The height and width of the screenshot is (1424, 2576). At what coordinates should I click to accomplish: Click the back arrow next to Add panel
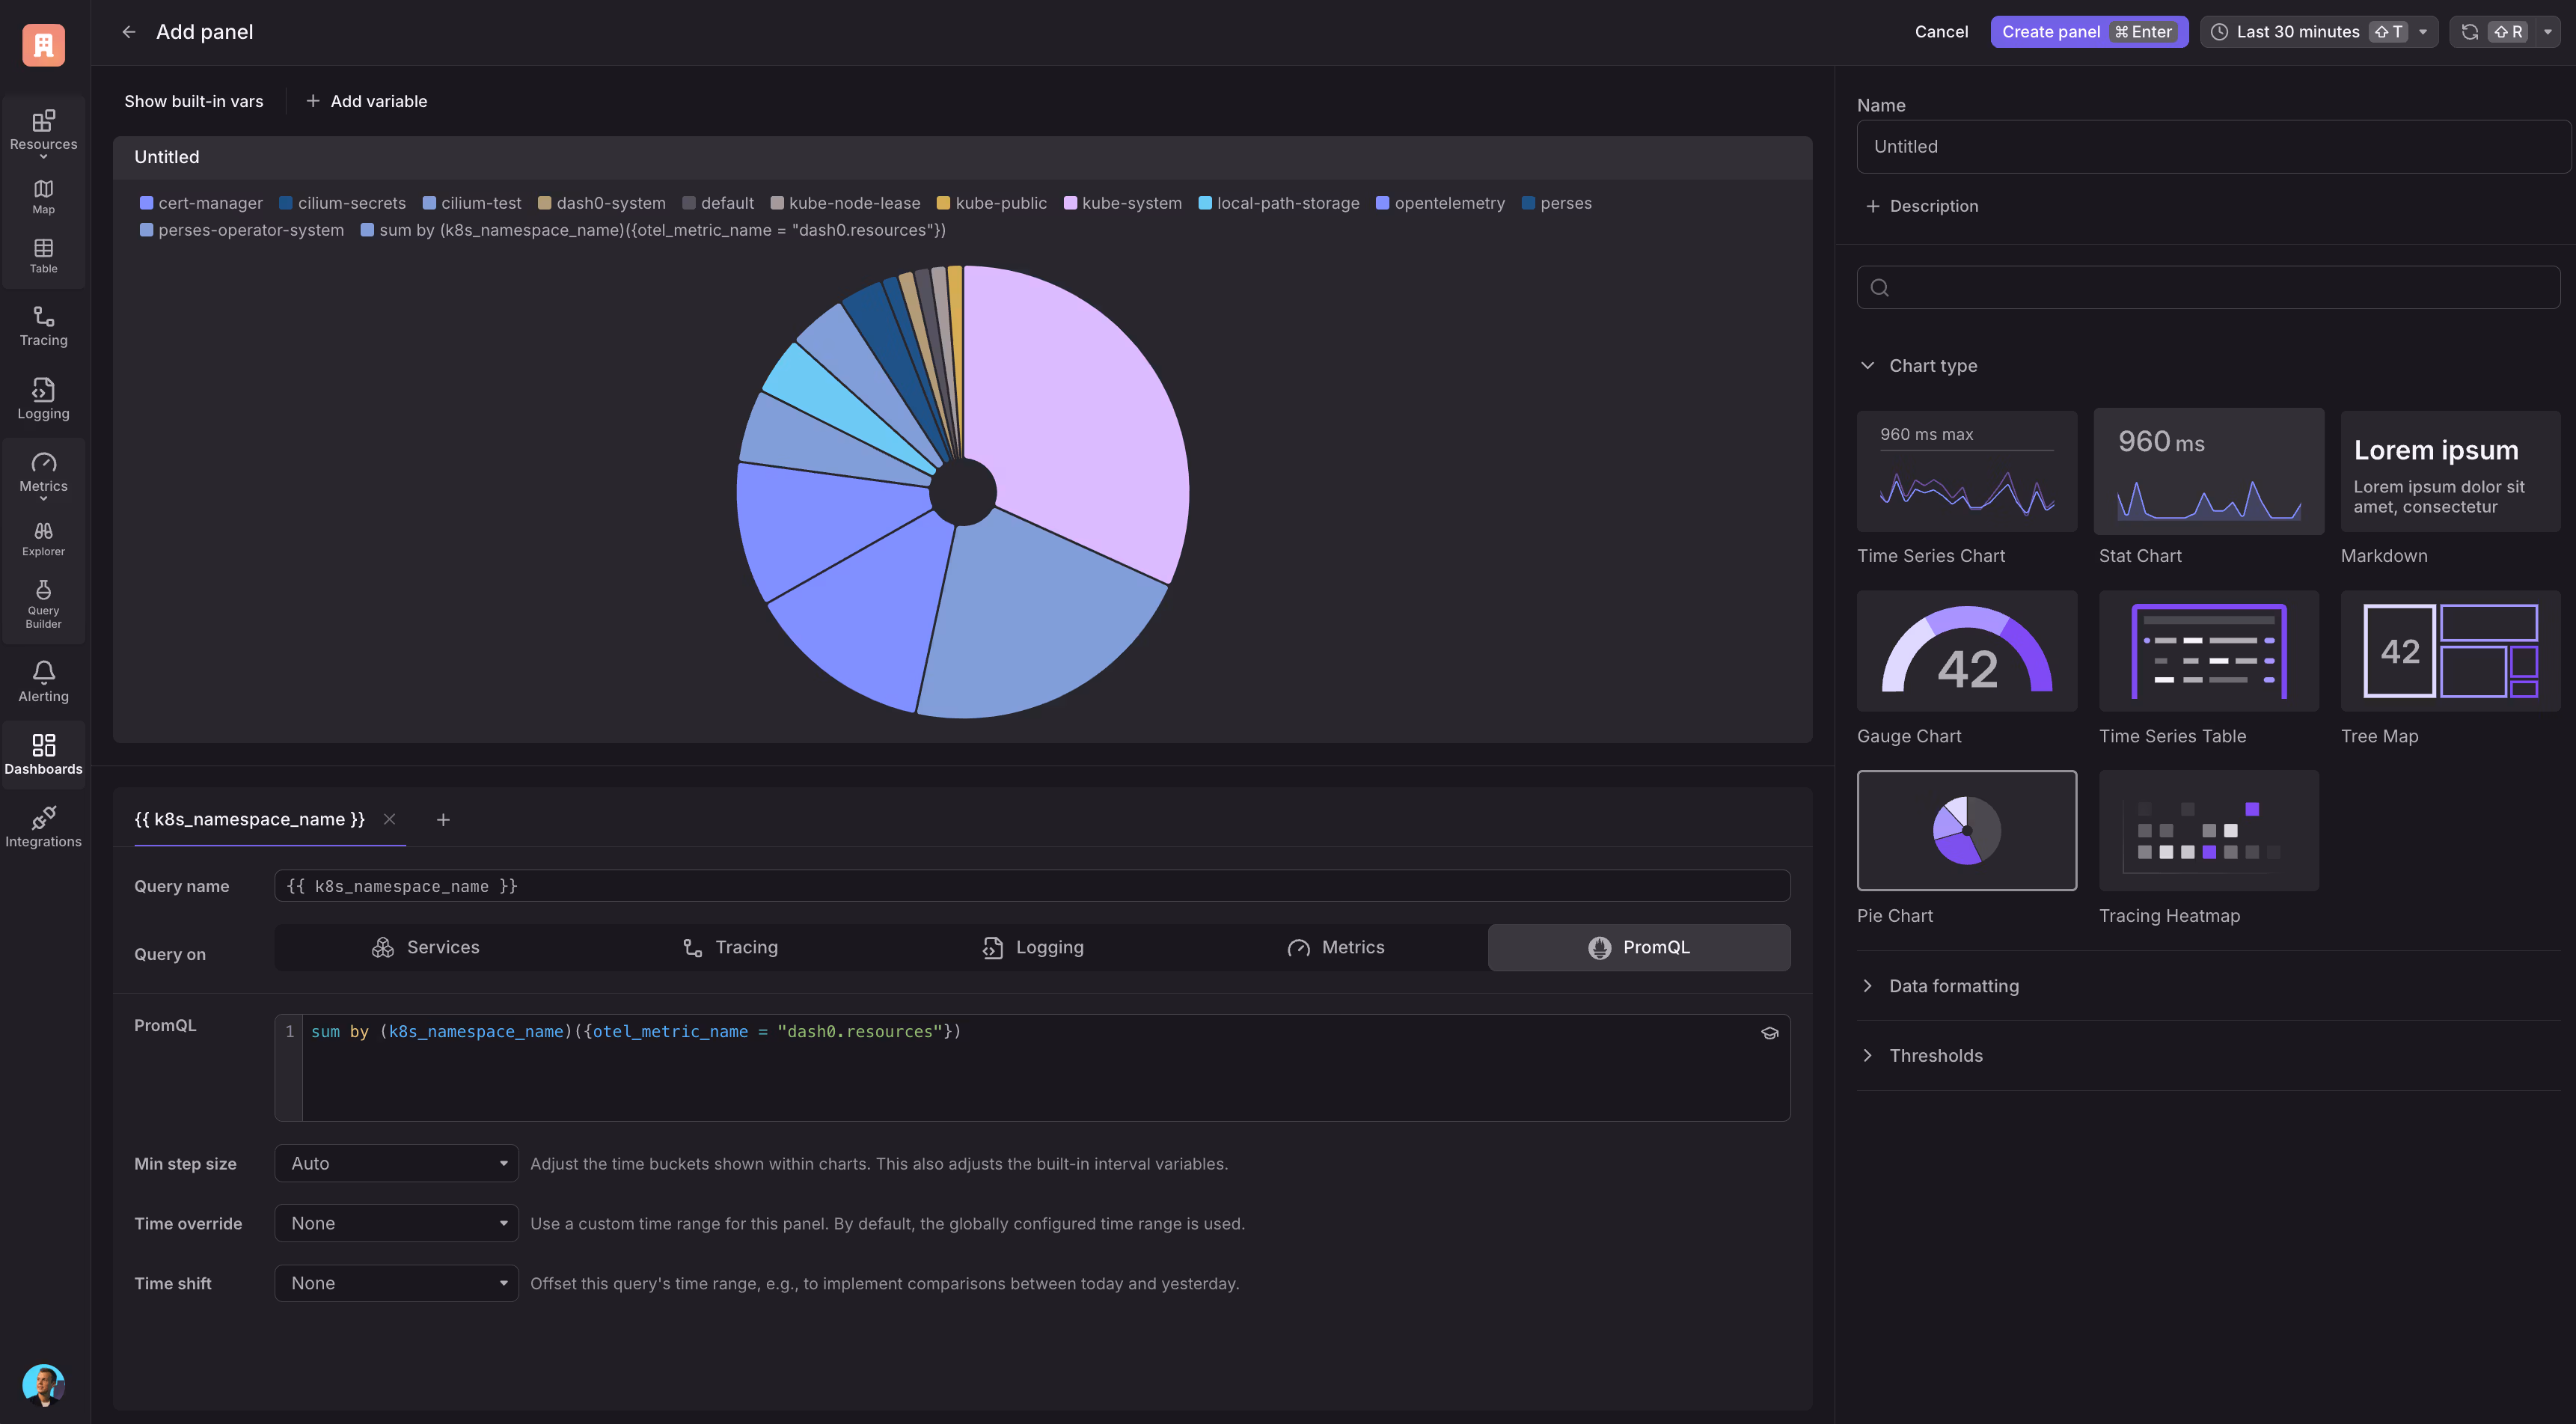point(129,32)
